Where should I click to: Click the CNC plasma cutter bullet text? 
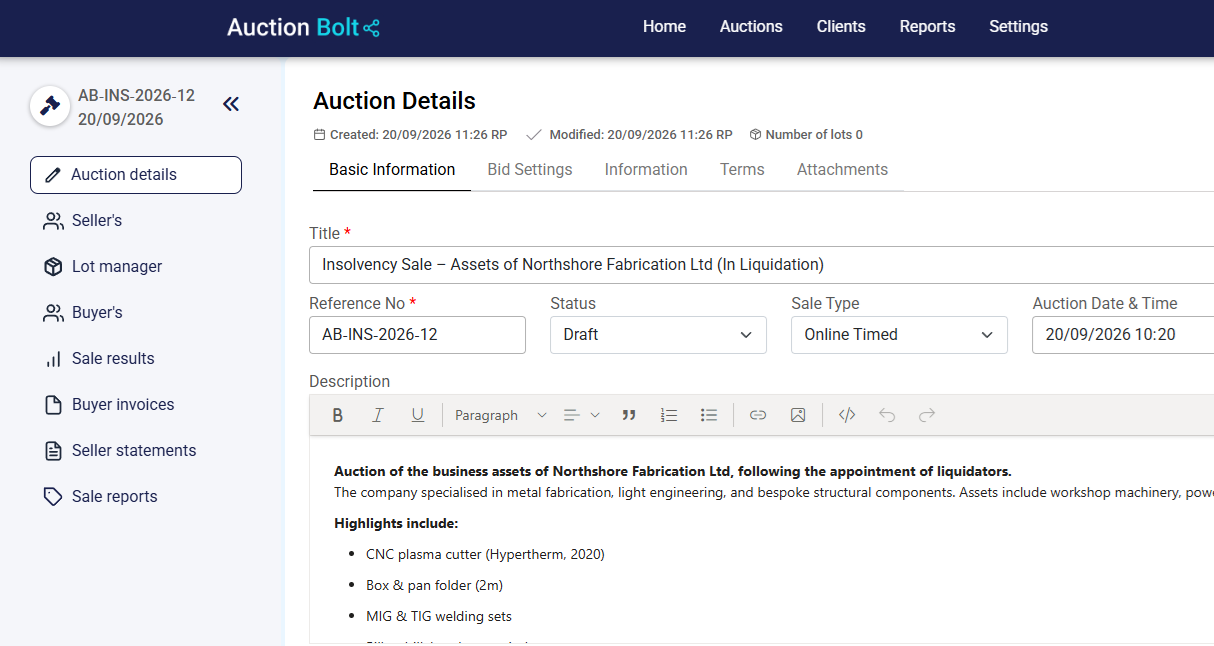point(485,554)
